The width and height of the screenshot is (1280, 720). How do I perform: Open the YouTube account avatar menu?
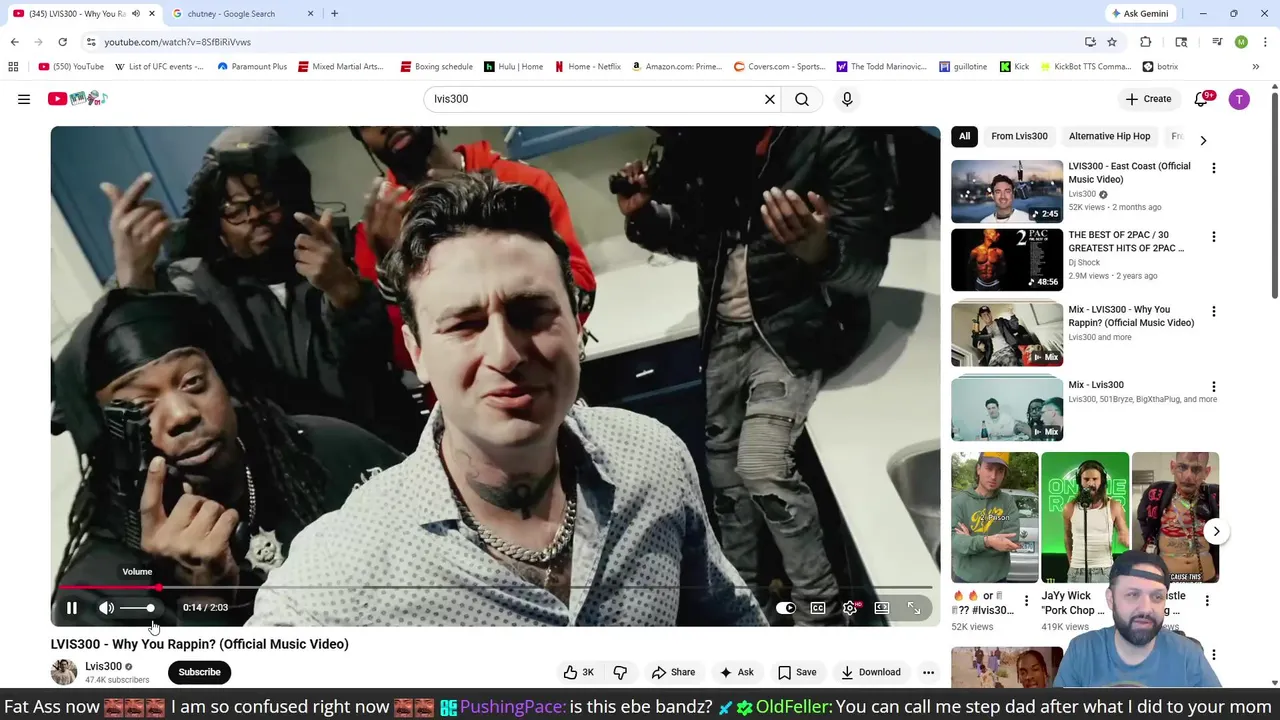[1239, 99]
